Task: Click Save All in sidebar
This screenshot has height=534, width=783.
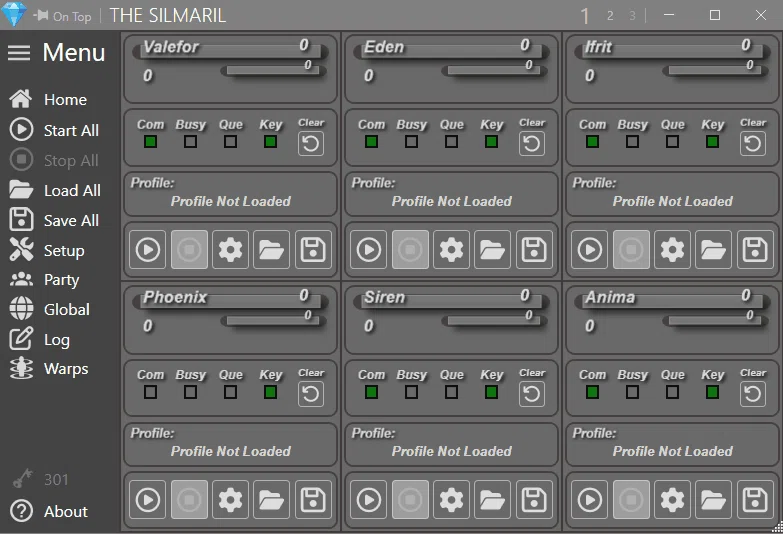Action: pos(54,220)
